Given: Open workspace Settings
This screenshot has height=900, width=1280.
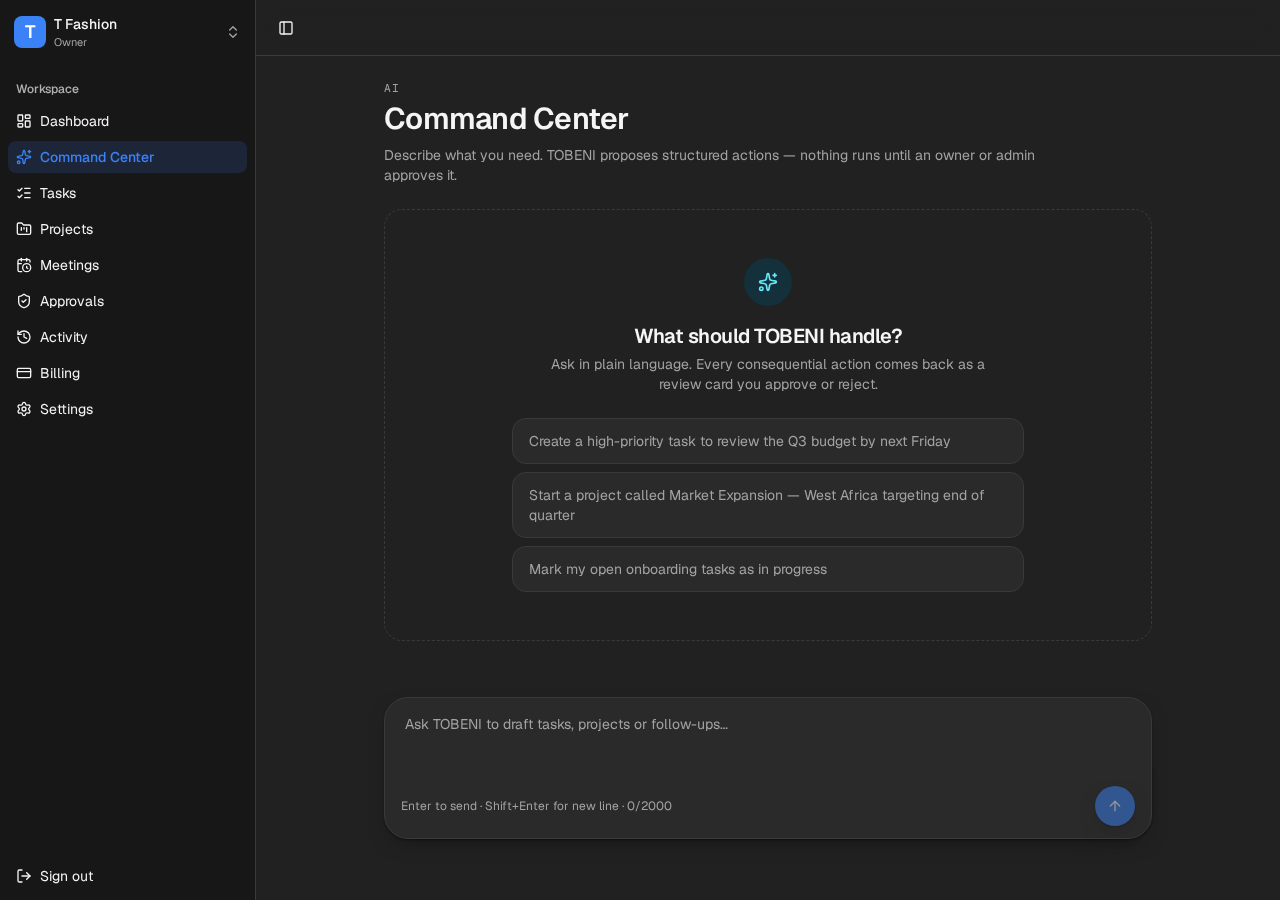Looking at the screenshot, I should click(127, 409).
